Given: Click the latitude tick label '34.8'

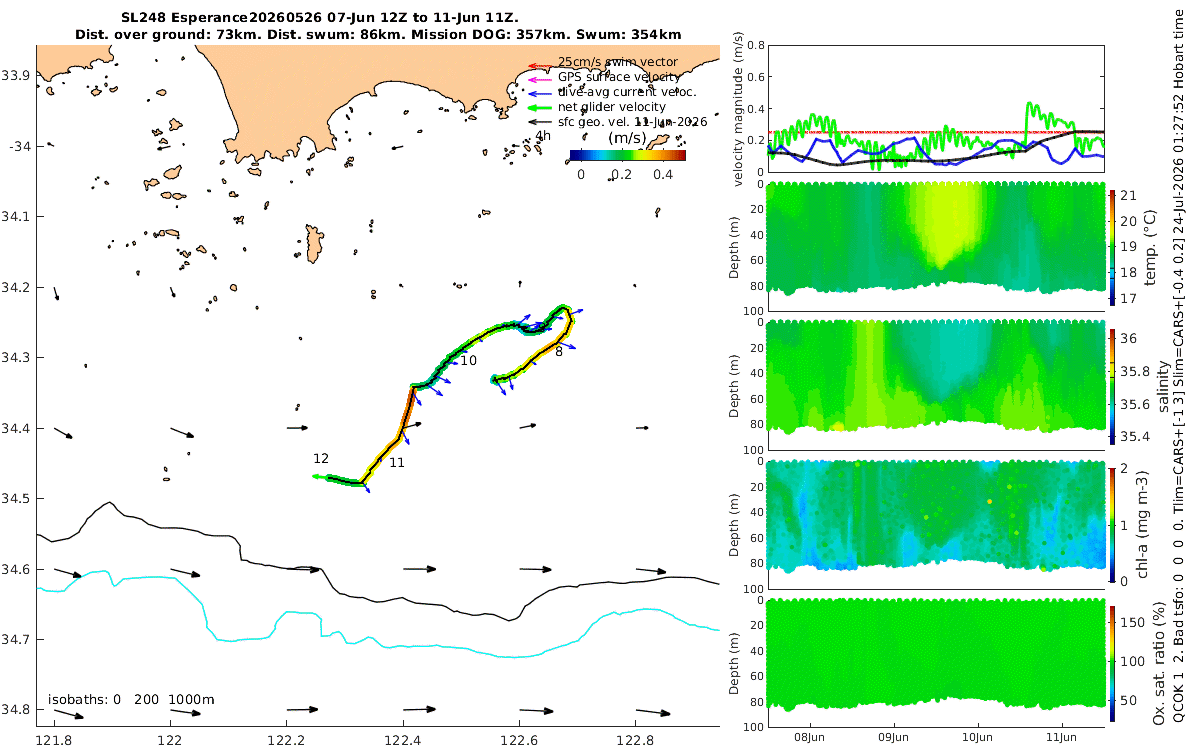Looking at the screenshot, I should pyautogui.click(x=15, y=710).
